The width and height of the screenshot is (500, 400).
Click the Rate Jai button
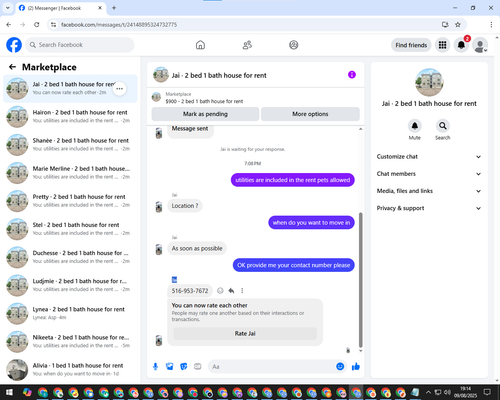(245, 333)
